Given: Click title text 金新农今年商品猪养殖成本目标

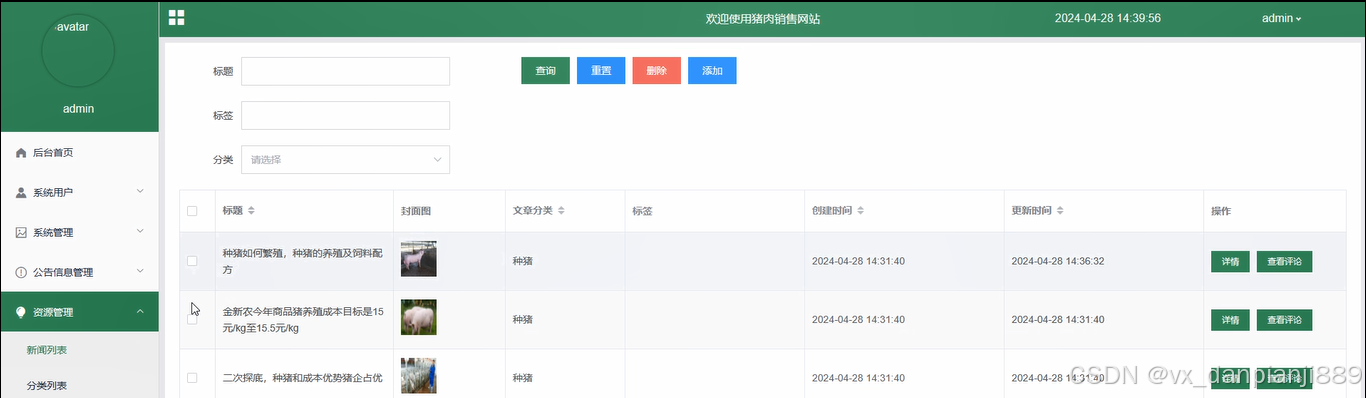Looking at the screenshot, I should click(302, 320).
